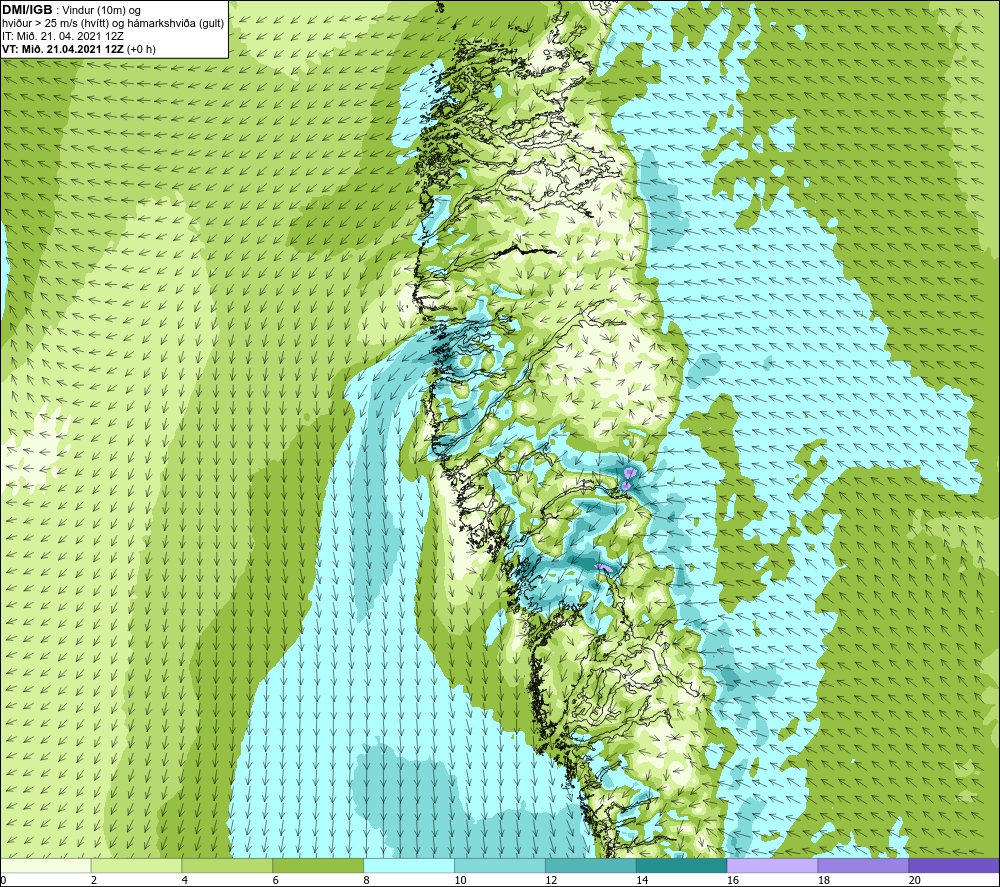The height and width of the screenshot is (887, 1000).
Task: Click the 'hviður > 25 m/s' description line
Action: coord(113,24)
